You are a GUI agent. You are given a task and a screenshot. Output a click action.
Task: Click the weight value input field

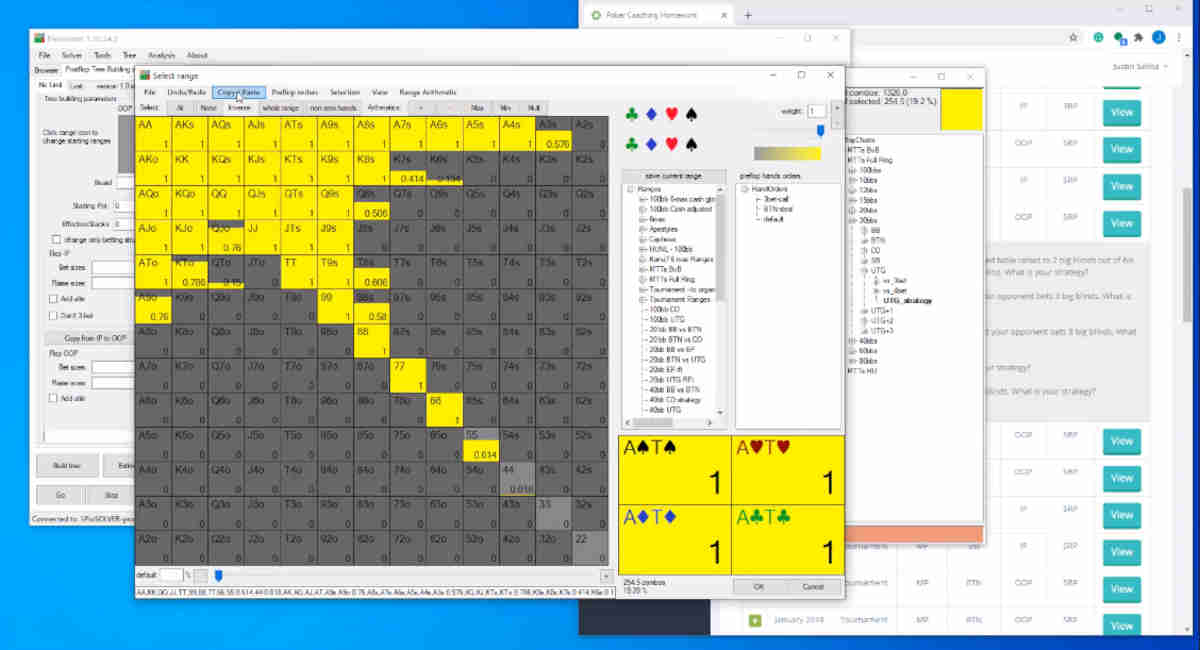click(x=818, y=112)
